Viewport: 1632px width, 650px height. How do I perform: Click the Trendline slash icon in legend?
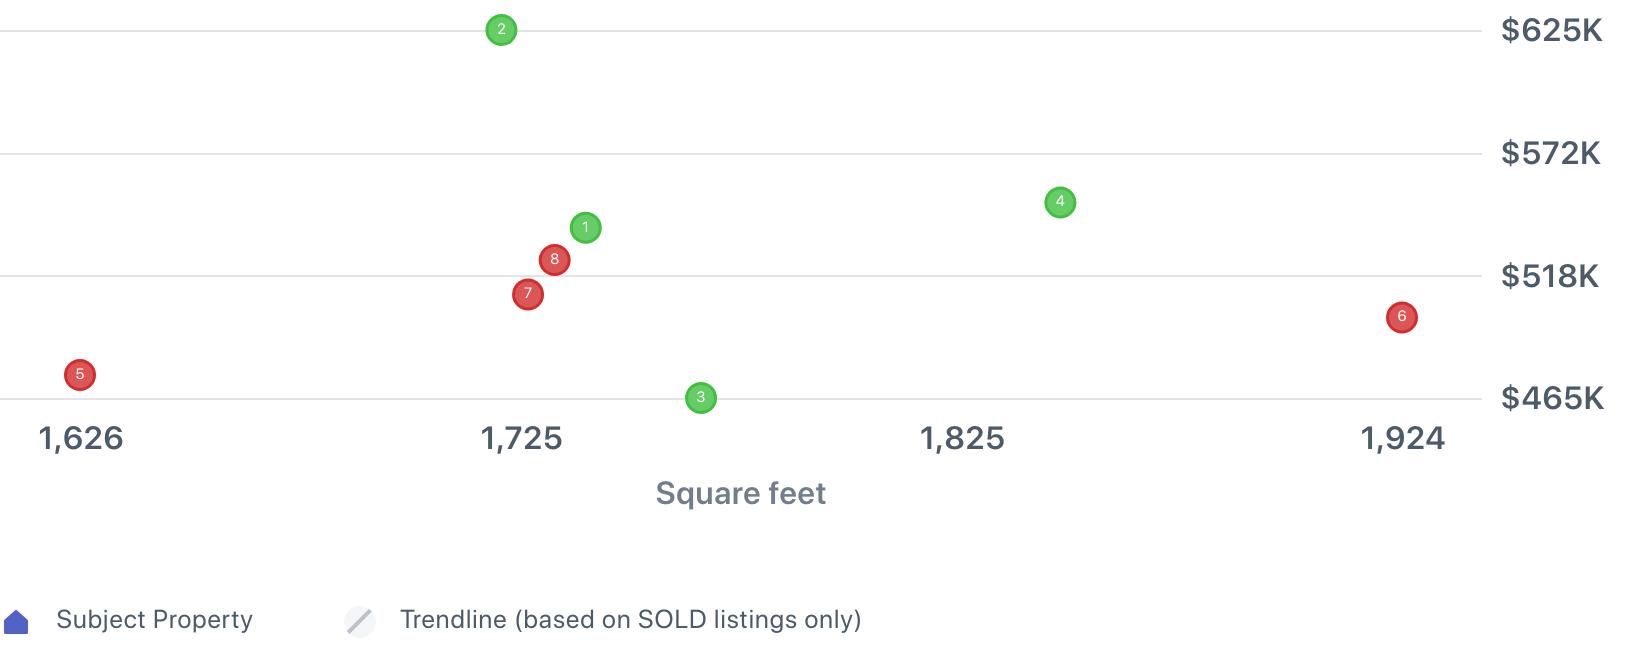(x=360, y=621)
